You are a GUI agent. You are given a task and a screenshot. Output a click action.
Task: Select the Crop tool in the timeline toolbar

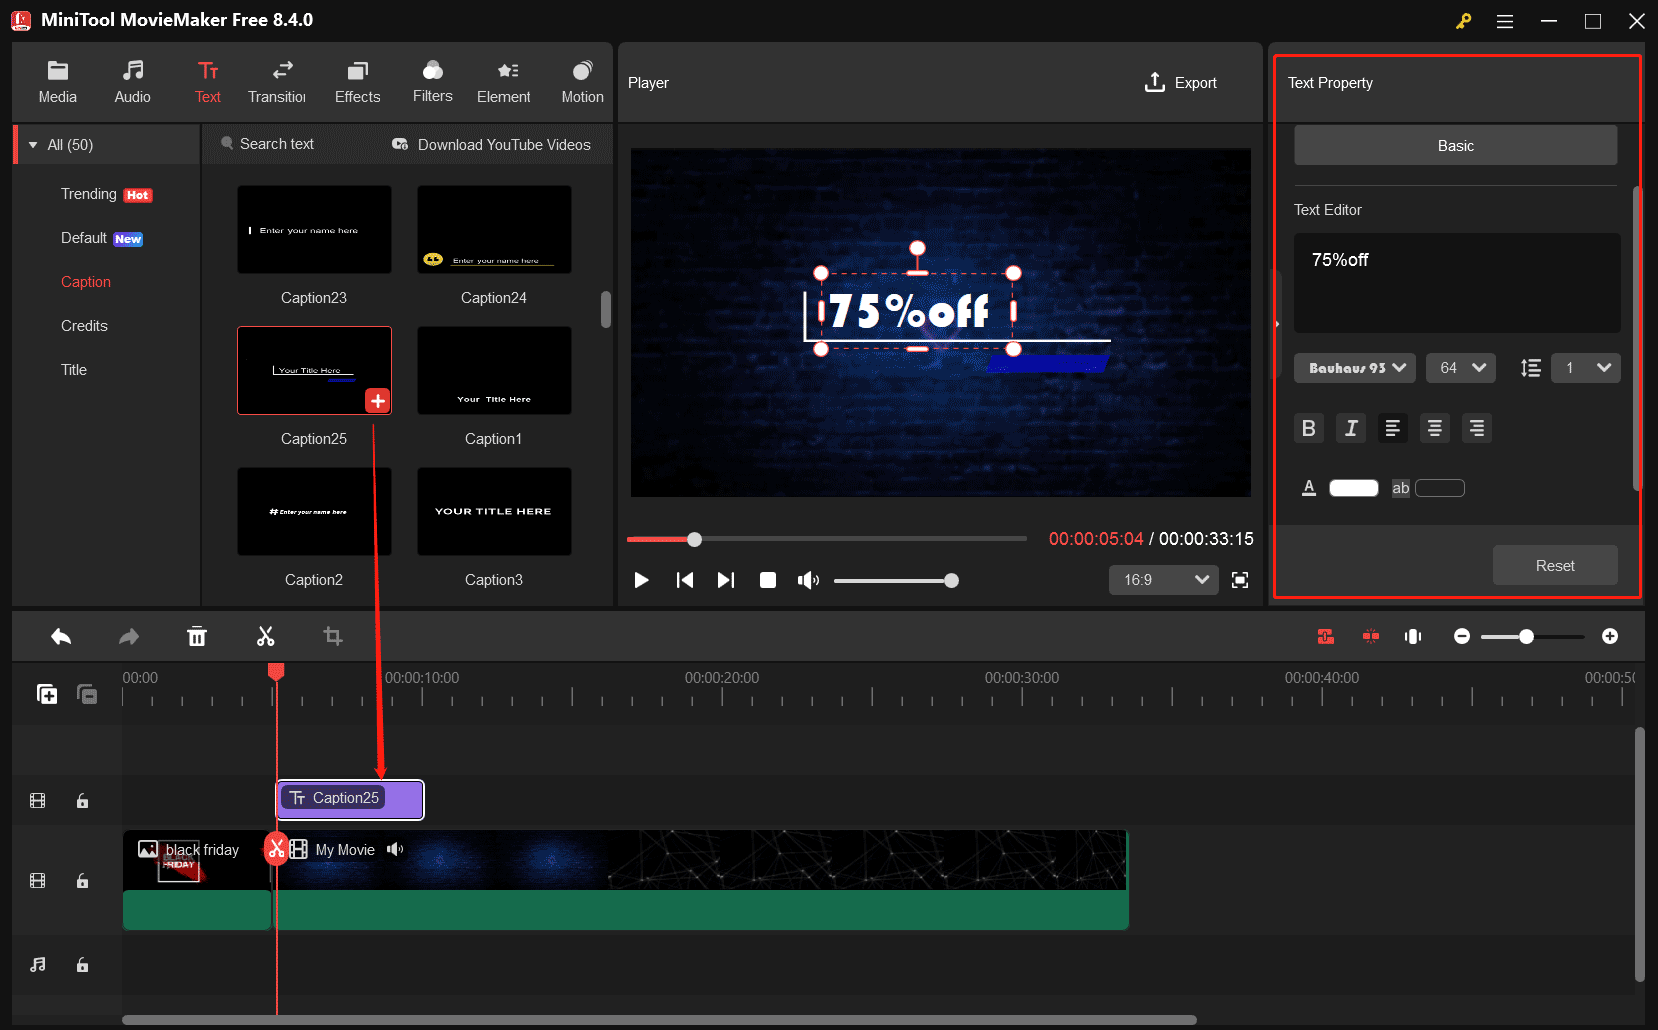click(333, 636)
